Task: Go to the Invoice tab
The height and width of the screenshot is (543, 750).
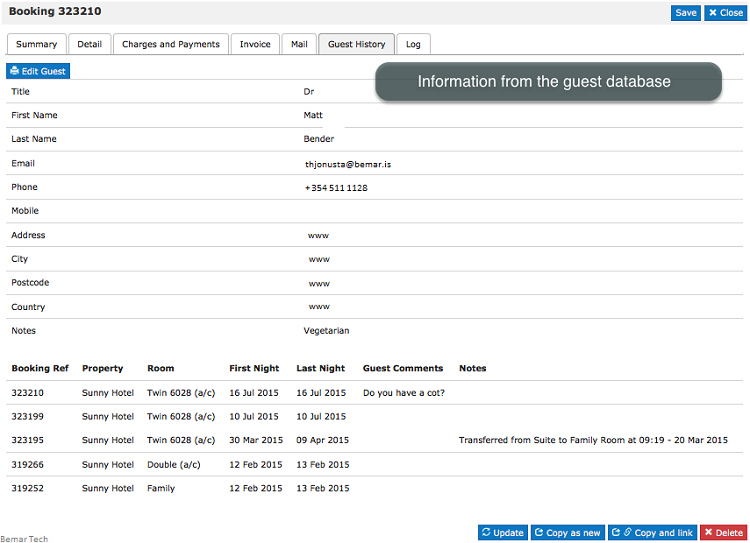Action: point(255,44)
